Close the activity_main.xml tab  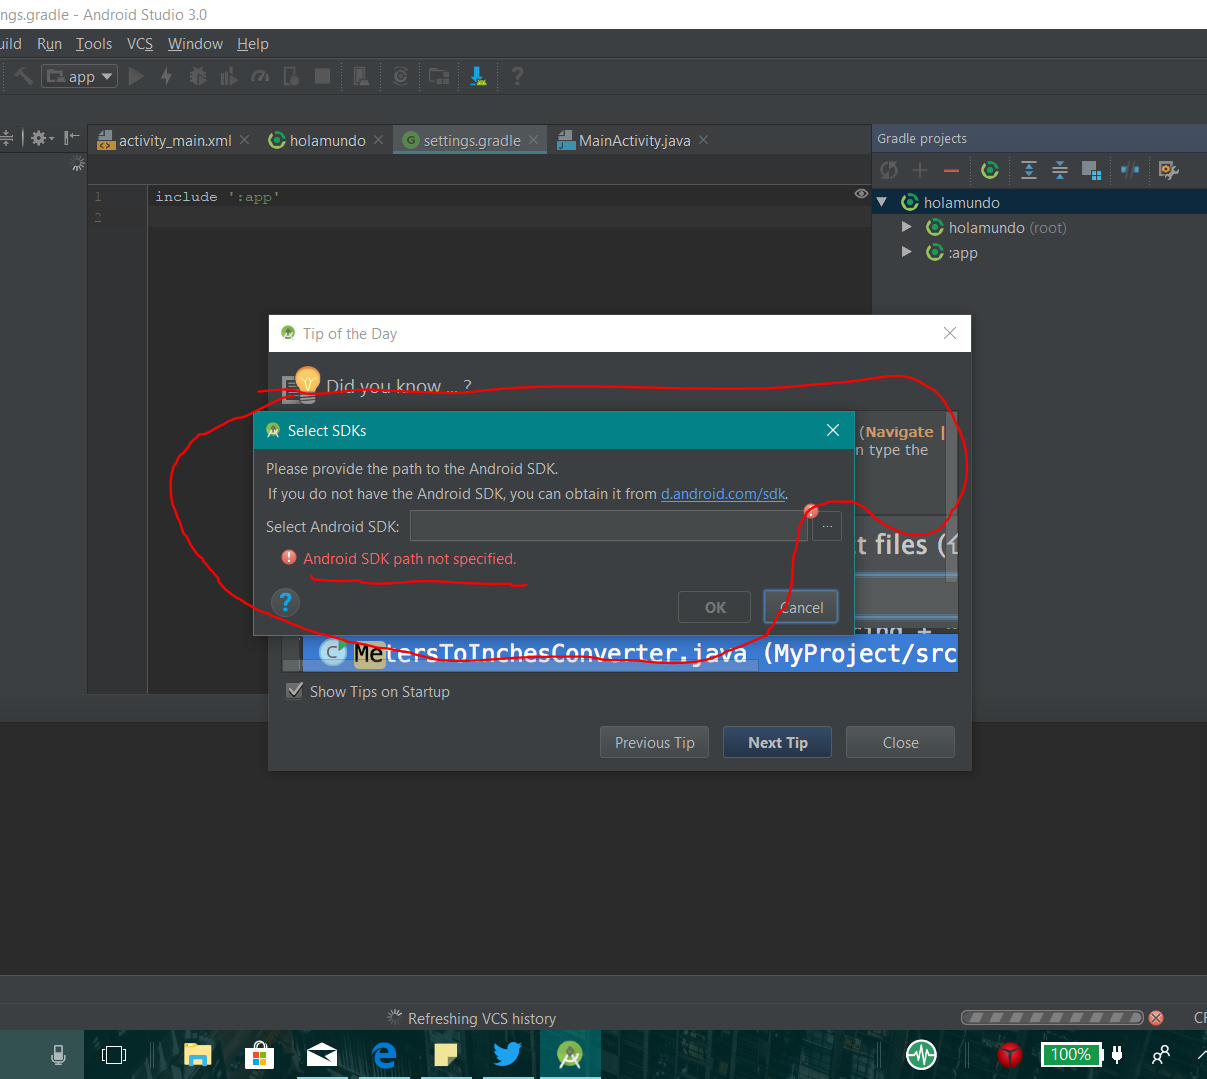[x=245, y=140]
